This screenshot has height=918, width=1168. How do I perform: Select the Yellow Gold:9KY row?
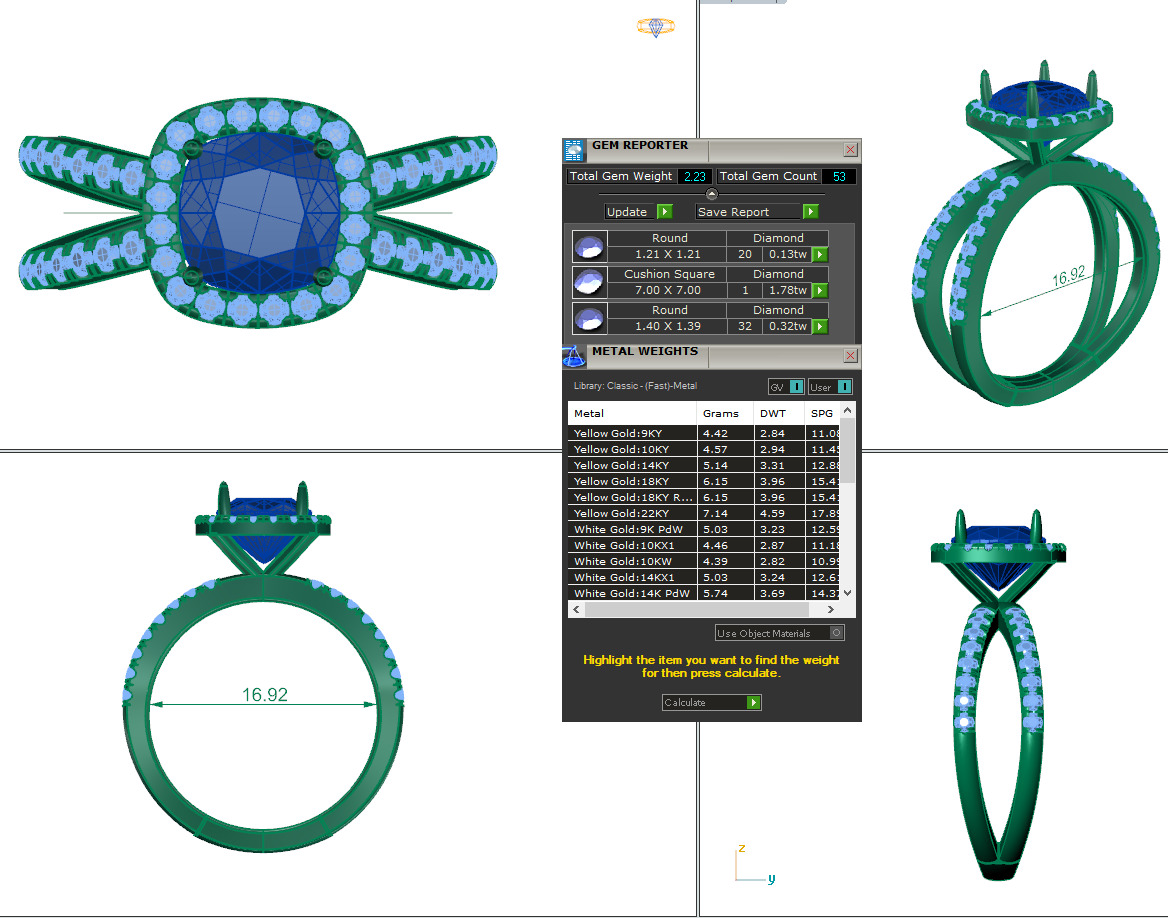(x=704, y=433)
